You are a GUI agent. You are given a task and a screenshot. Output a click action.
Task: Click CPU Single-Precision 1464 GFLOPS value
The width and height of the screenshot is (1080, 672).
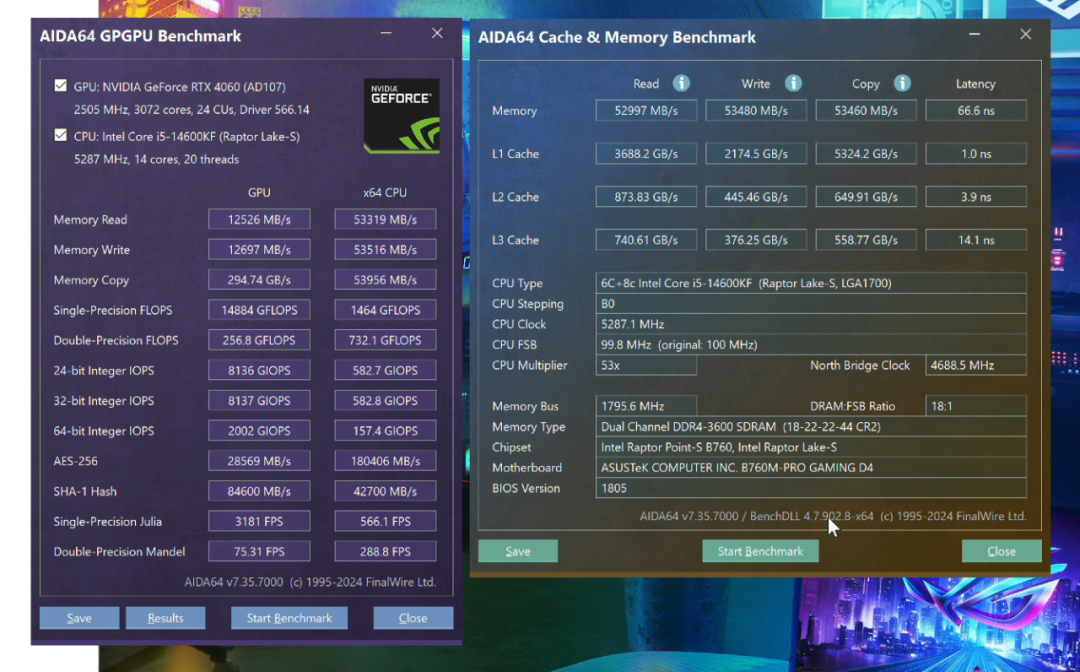pos(385,310)
